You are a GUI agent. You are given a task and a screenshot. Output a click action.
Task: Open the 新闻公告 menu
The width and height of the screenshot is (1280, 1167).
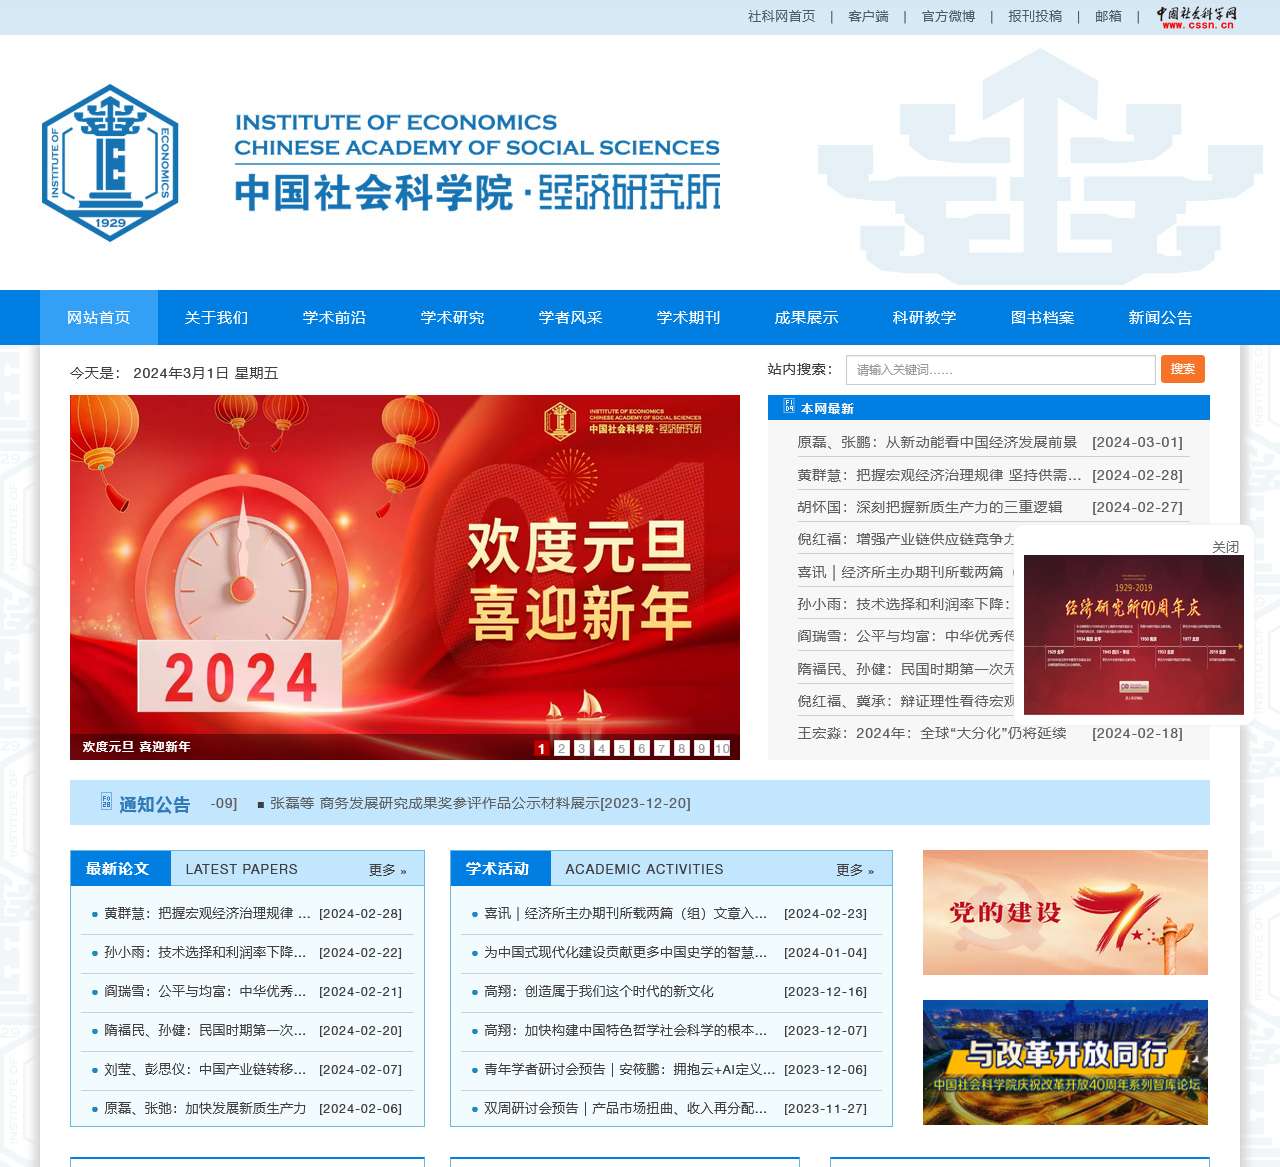pos(1161,318)
